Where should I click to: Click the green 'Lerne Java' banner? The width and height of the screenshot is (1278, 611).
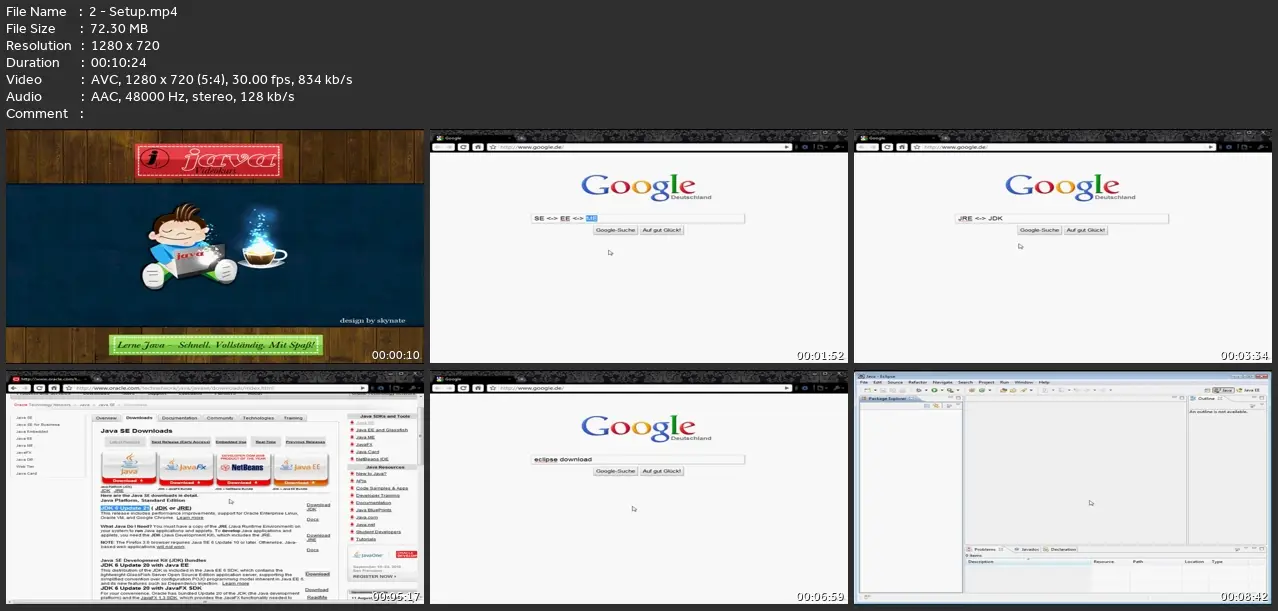coord(216,346)
